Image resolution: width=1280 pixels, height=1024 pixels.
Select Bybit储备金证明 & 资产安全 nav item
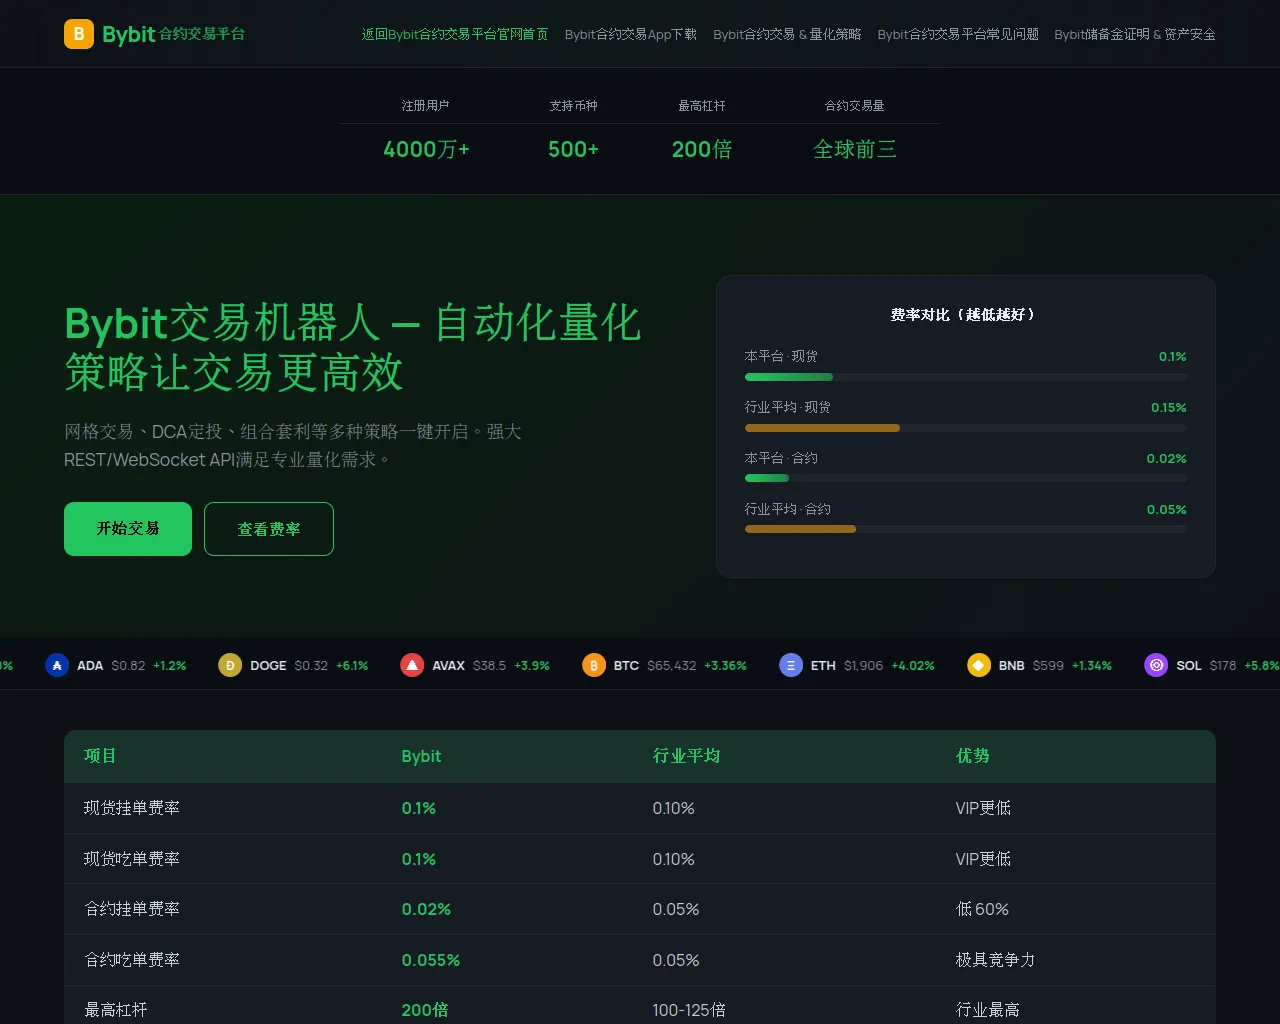pos(1134,34)
